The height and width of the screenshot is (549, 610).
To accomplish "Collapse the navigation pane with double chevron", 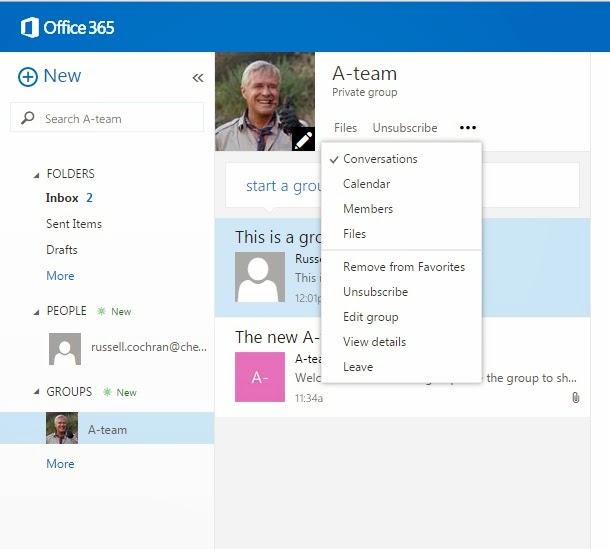I will [198, 78].
